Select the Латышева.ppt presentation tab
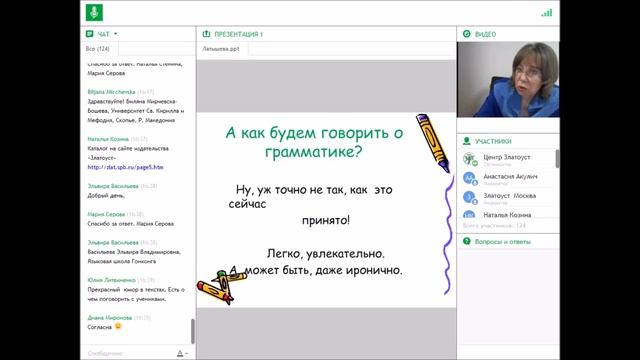The image size is (640, 360). [x=221, y=49]
